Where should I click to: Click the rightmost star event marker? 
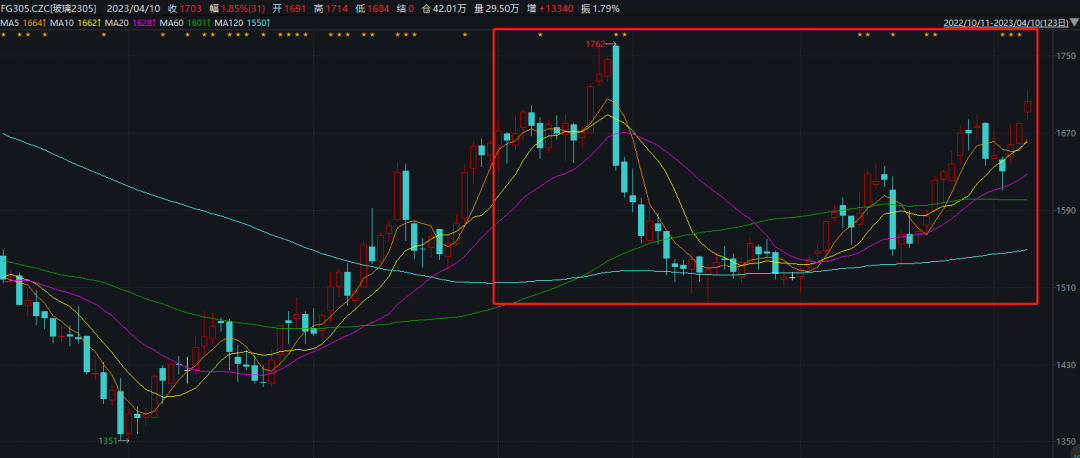(x=1019, y=35)
